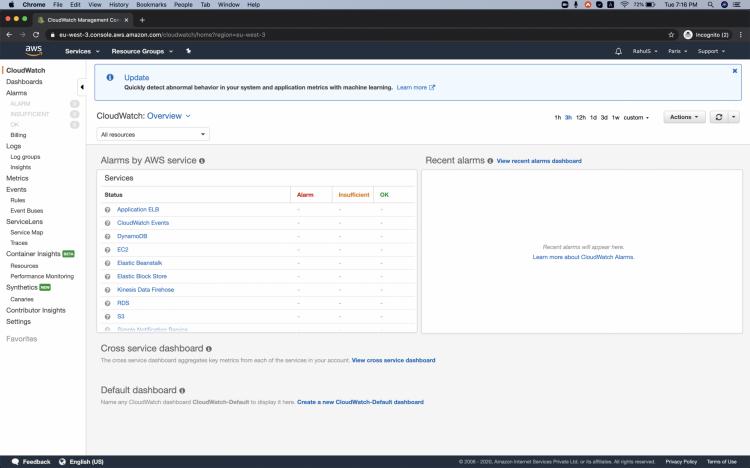Open the Elastic Beanstalk service link
This screenshot has height=468, width=750.
[139, 263]
